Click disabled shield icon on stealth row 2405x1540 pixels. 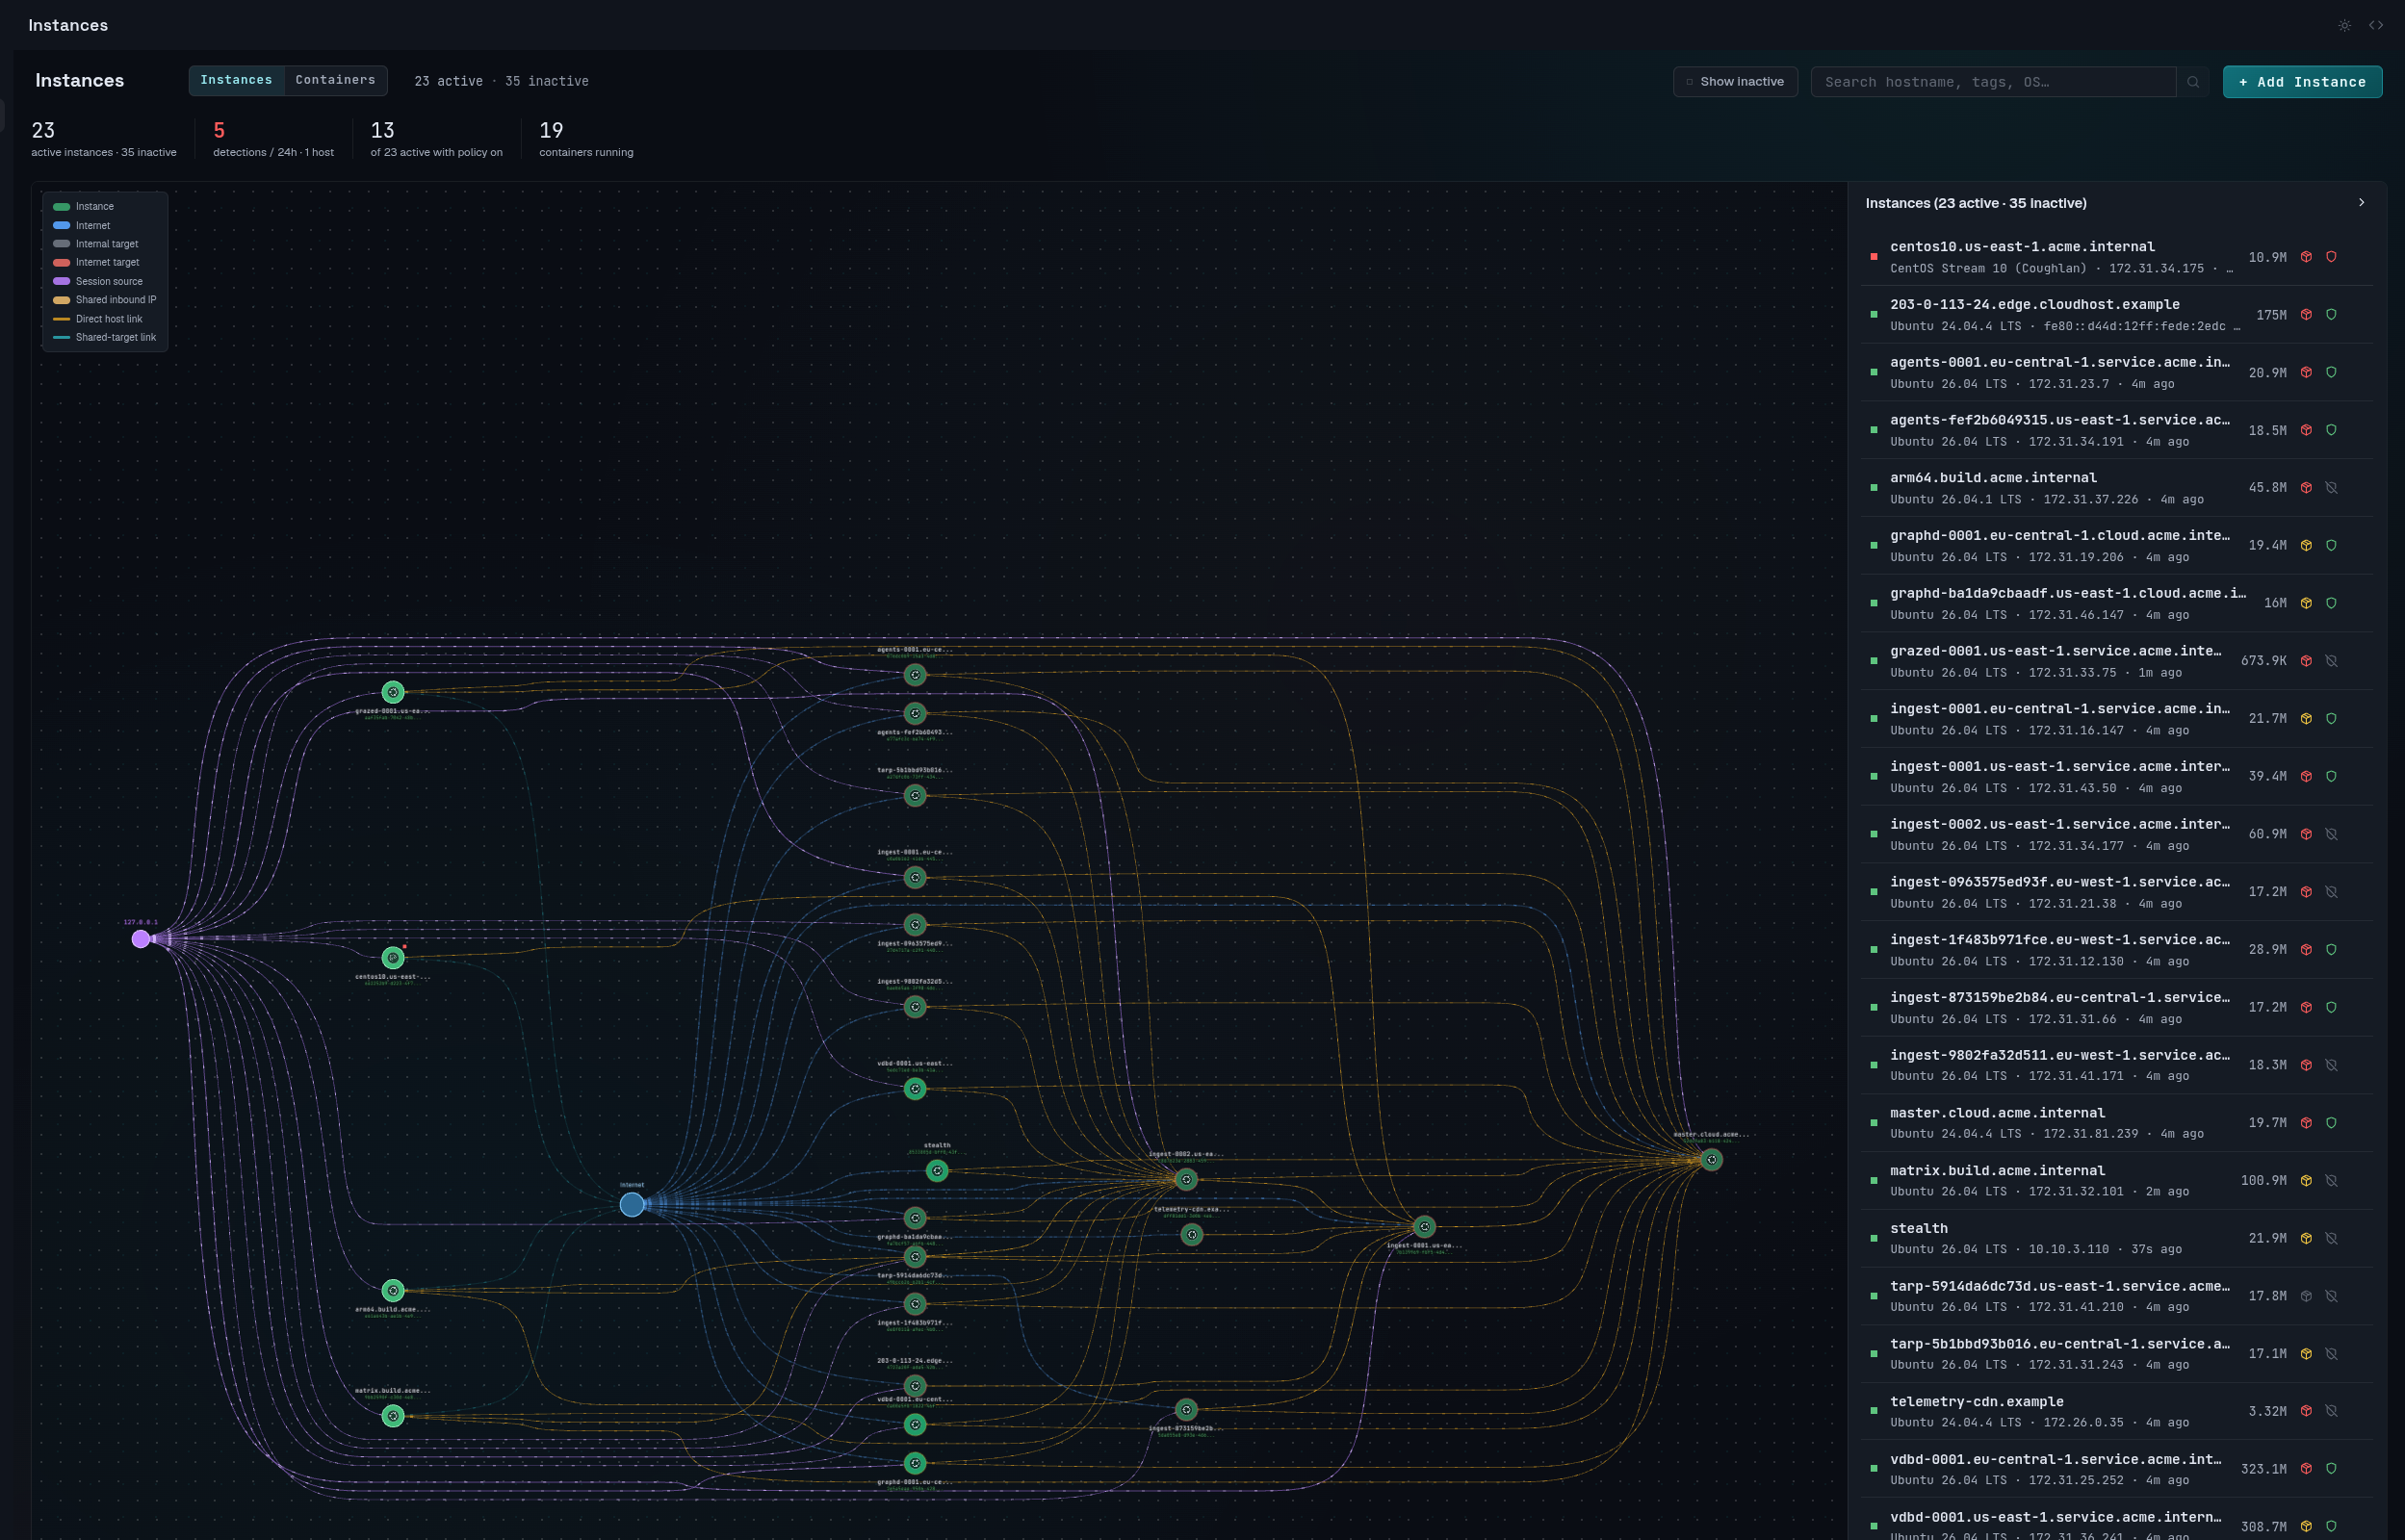click(x=2331, y=1238)
